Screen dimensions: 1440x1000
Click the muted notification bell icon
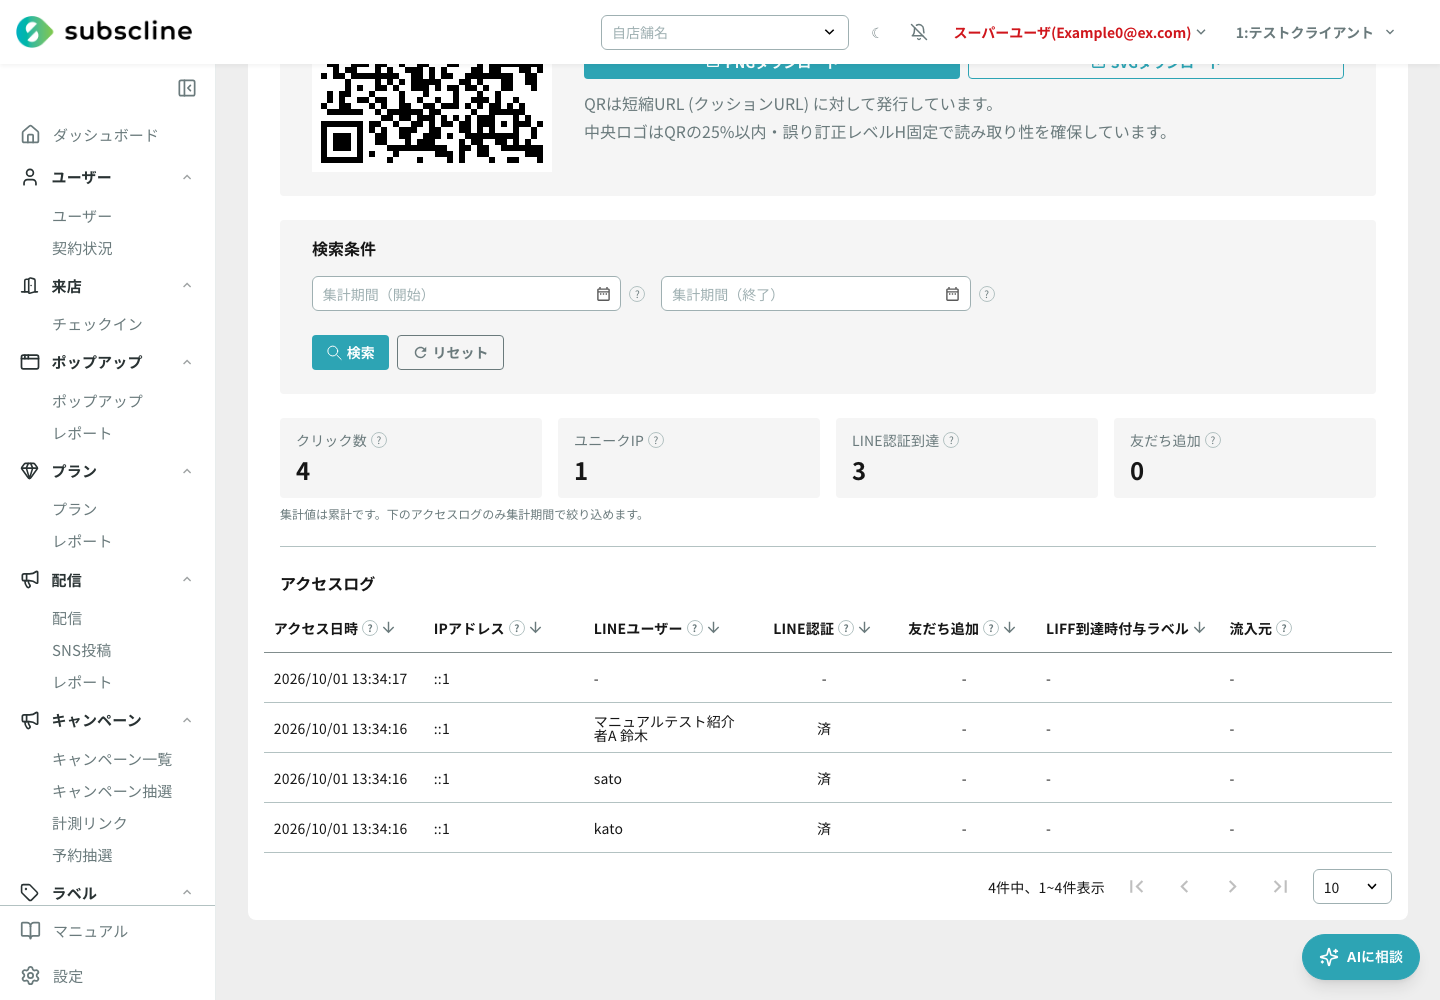[919, 33]
